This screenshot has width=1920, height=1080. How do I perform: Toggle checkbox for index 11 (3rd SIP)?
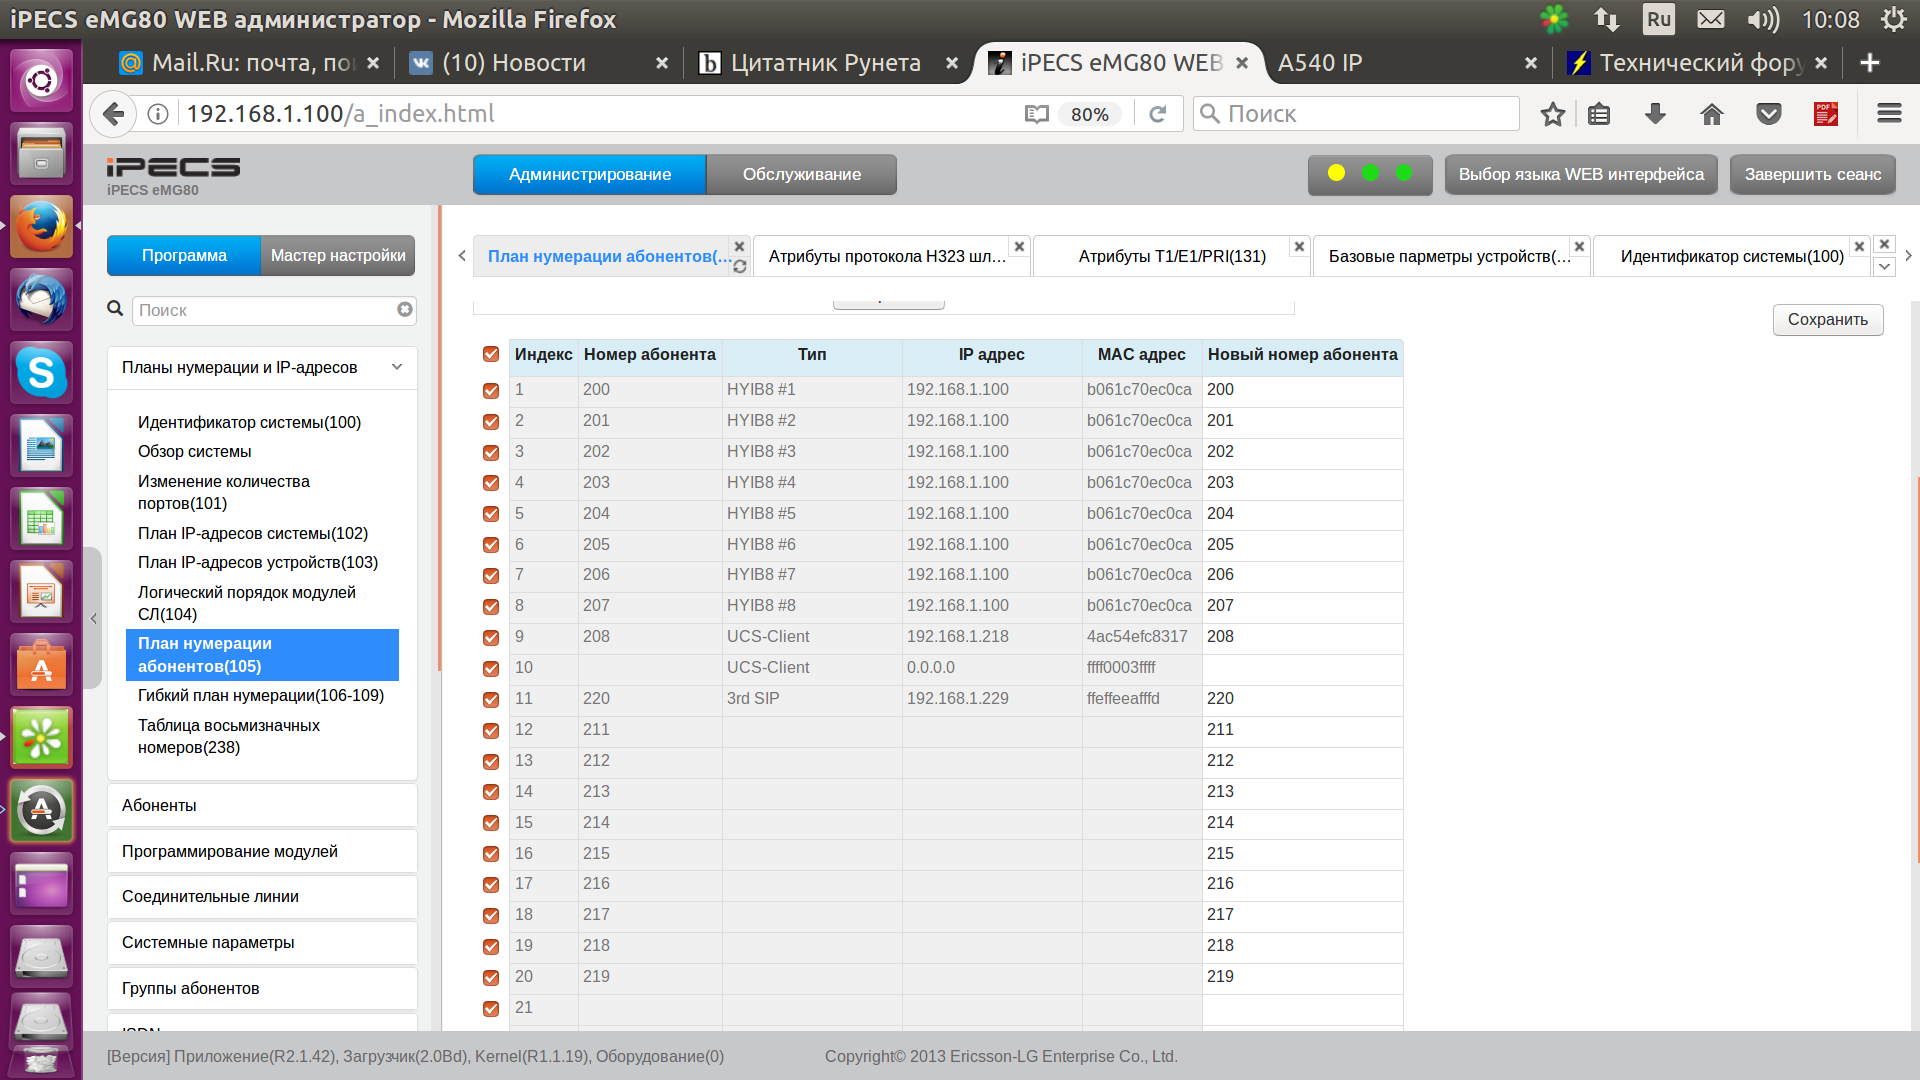click(x=491, y=699)
